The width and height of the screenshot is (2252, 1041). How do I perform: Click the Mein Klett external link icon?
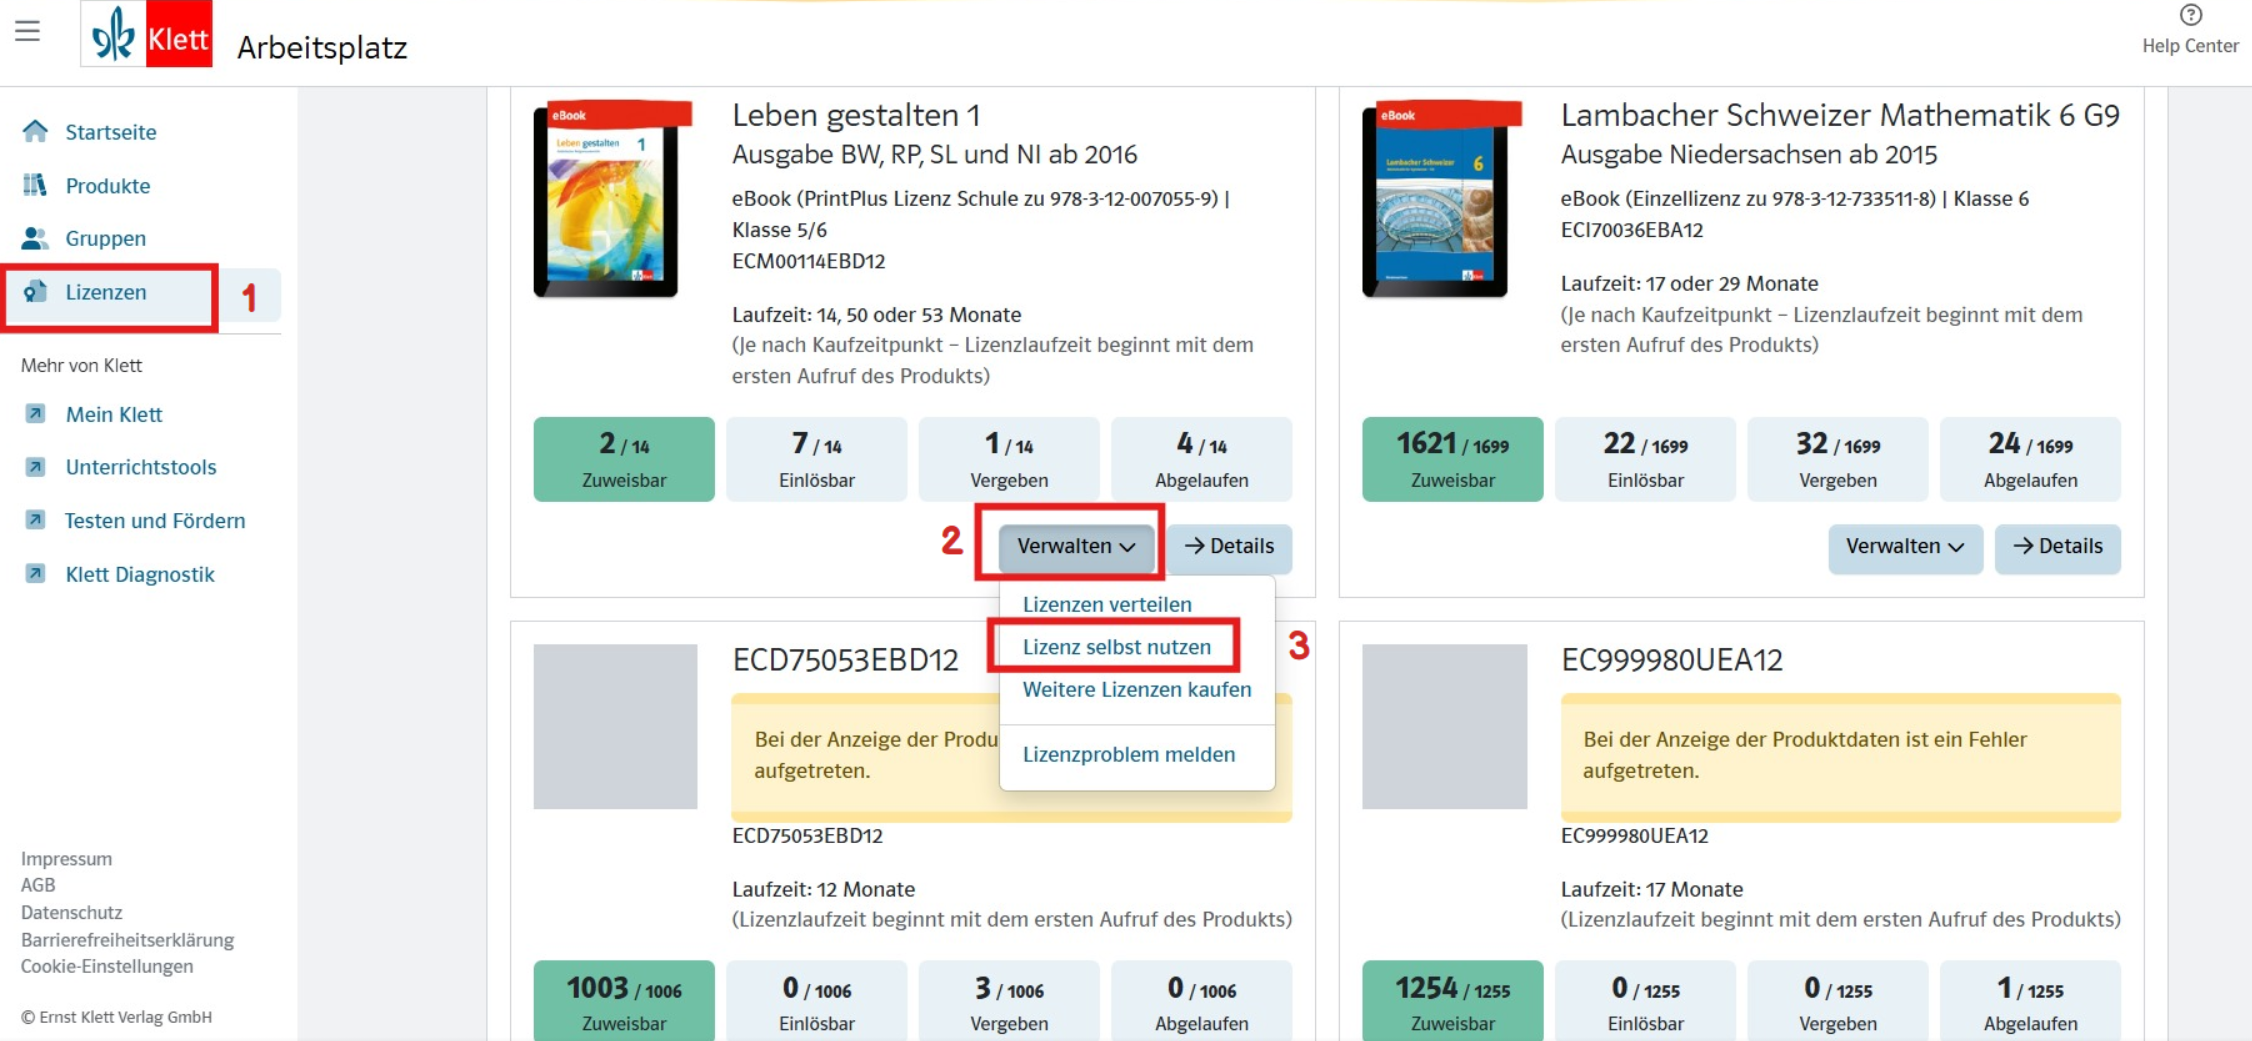(x=35, y=414)
